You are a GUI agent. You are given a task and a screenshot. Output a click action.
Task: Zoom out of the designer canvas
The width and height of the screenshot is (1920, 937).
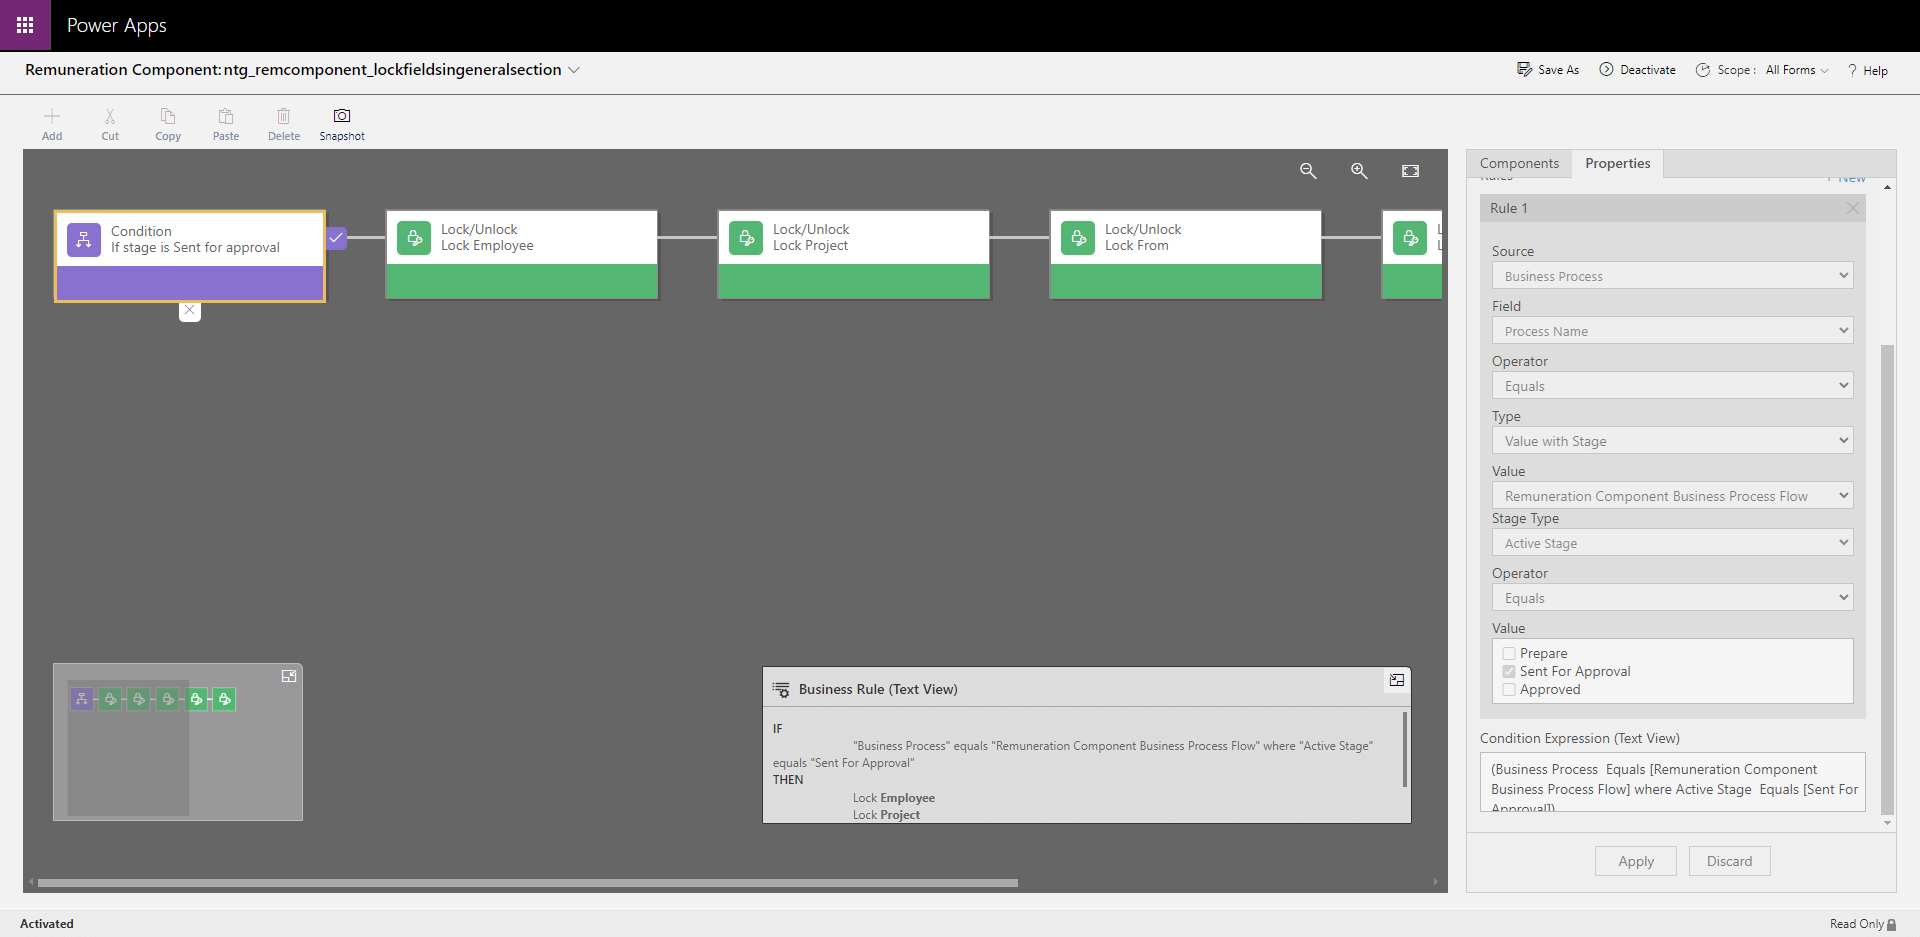1308,171
